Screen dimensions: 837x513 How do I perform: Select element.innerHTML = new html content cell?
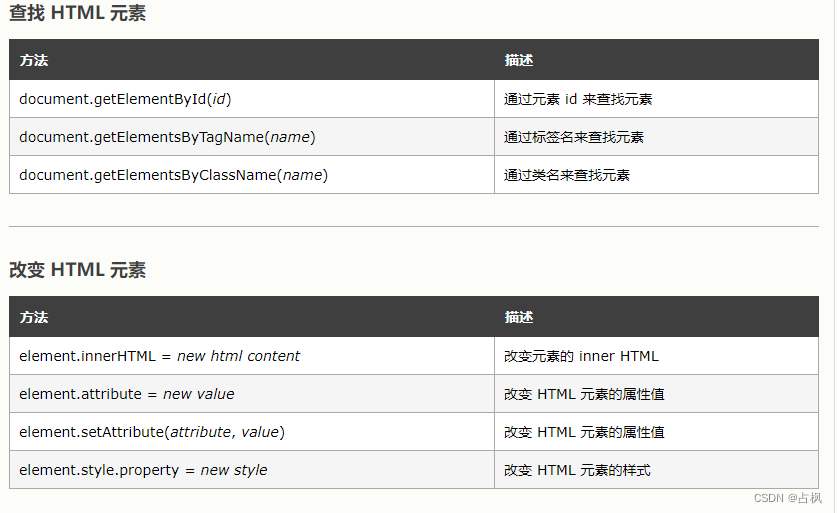click(252, 356)
